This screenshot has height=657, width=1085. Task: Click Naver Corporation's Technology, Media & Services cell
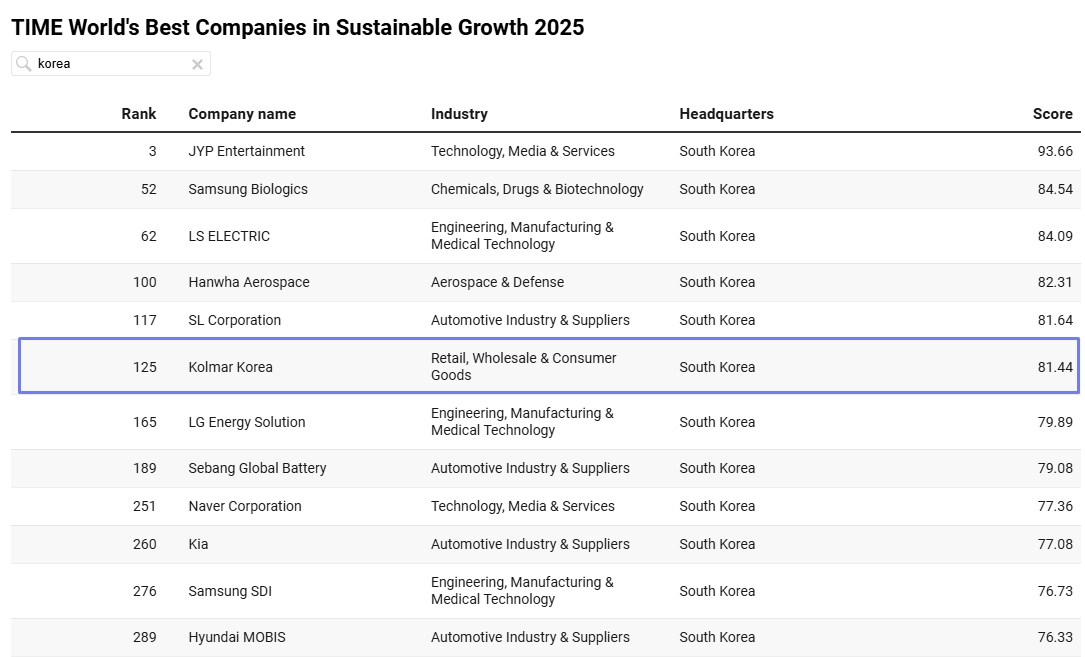point(522,506)
